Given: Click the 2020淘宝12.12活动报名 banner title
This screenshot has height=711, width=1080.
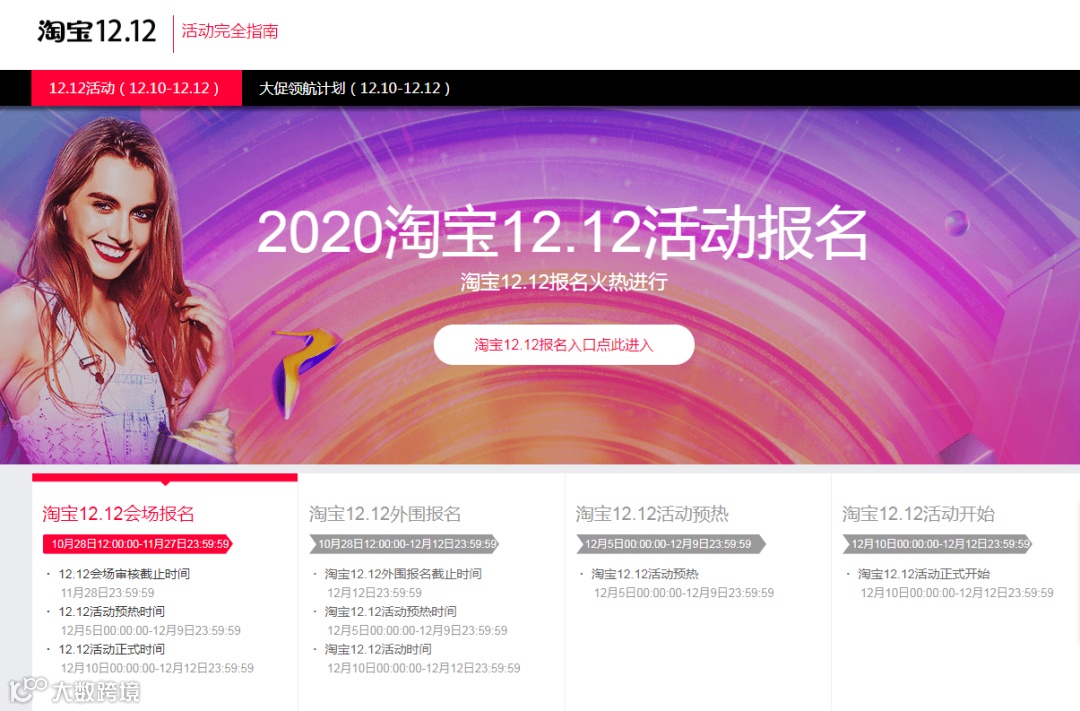Looking at the screenshot, I should coord(562,232).
